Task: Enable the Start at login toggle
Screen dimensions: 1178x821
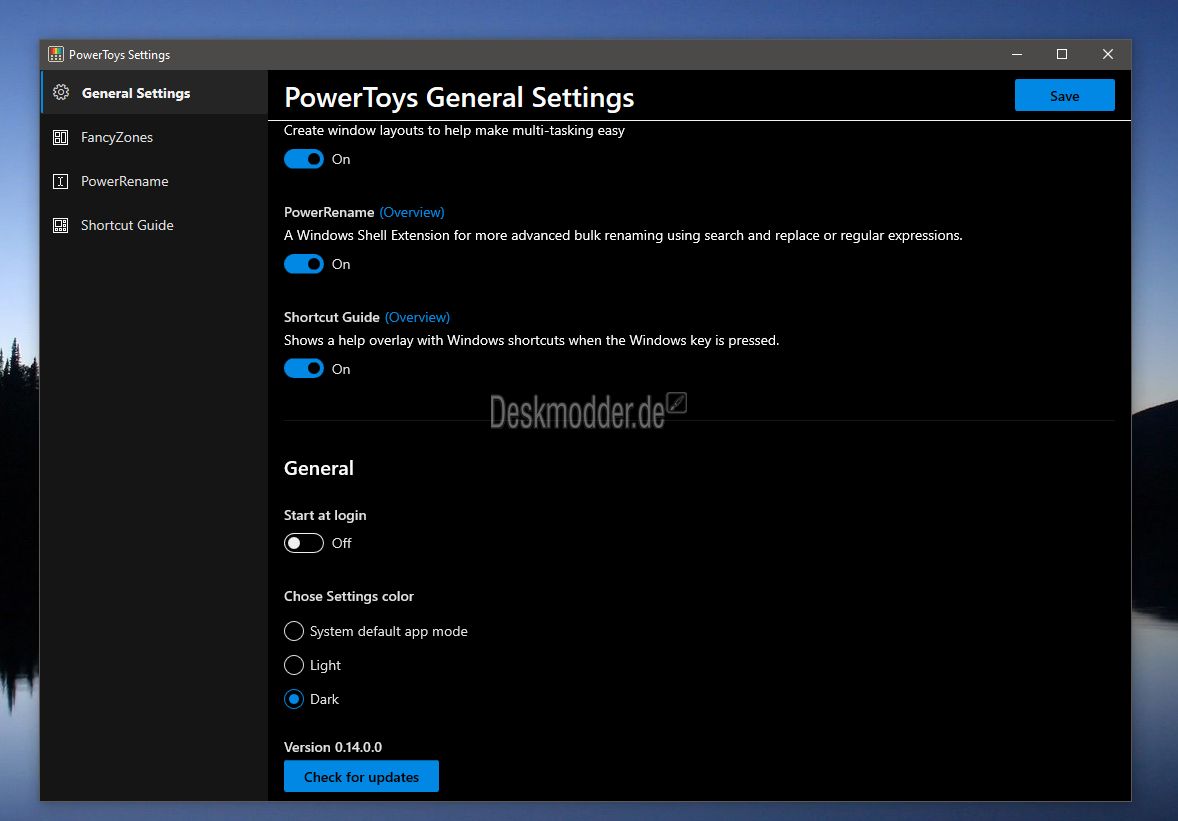Action: (304, 543)
